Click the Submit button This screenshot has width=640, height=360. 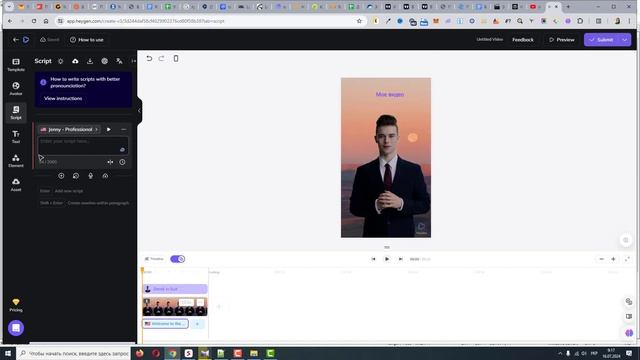coord(602,40)
